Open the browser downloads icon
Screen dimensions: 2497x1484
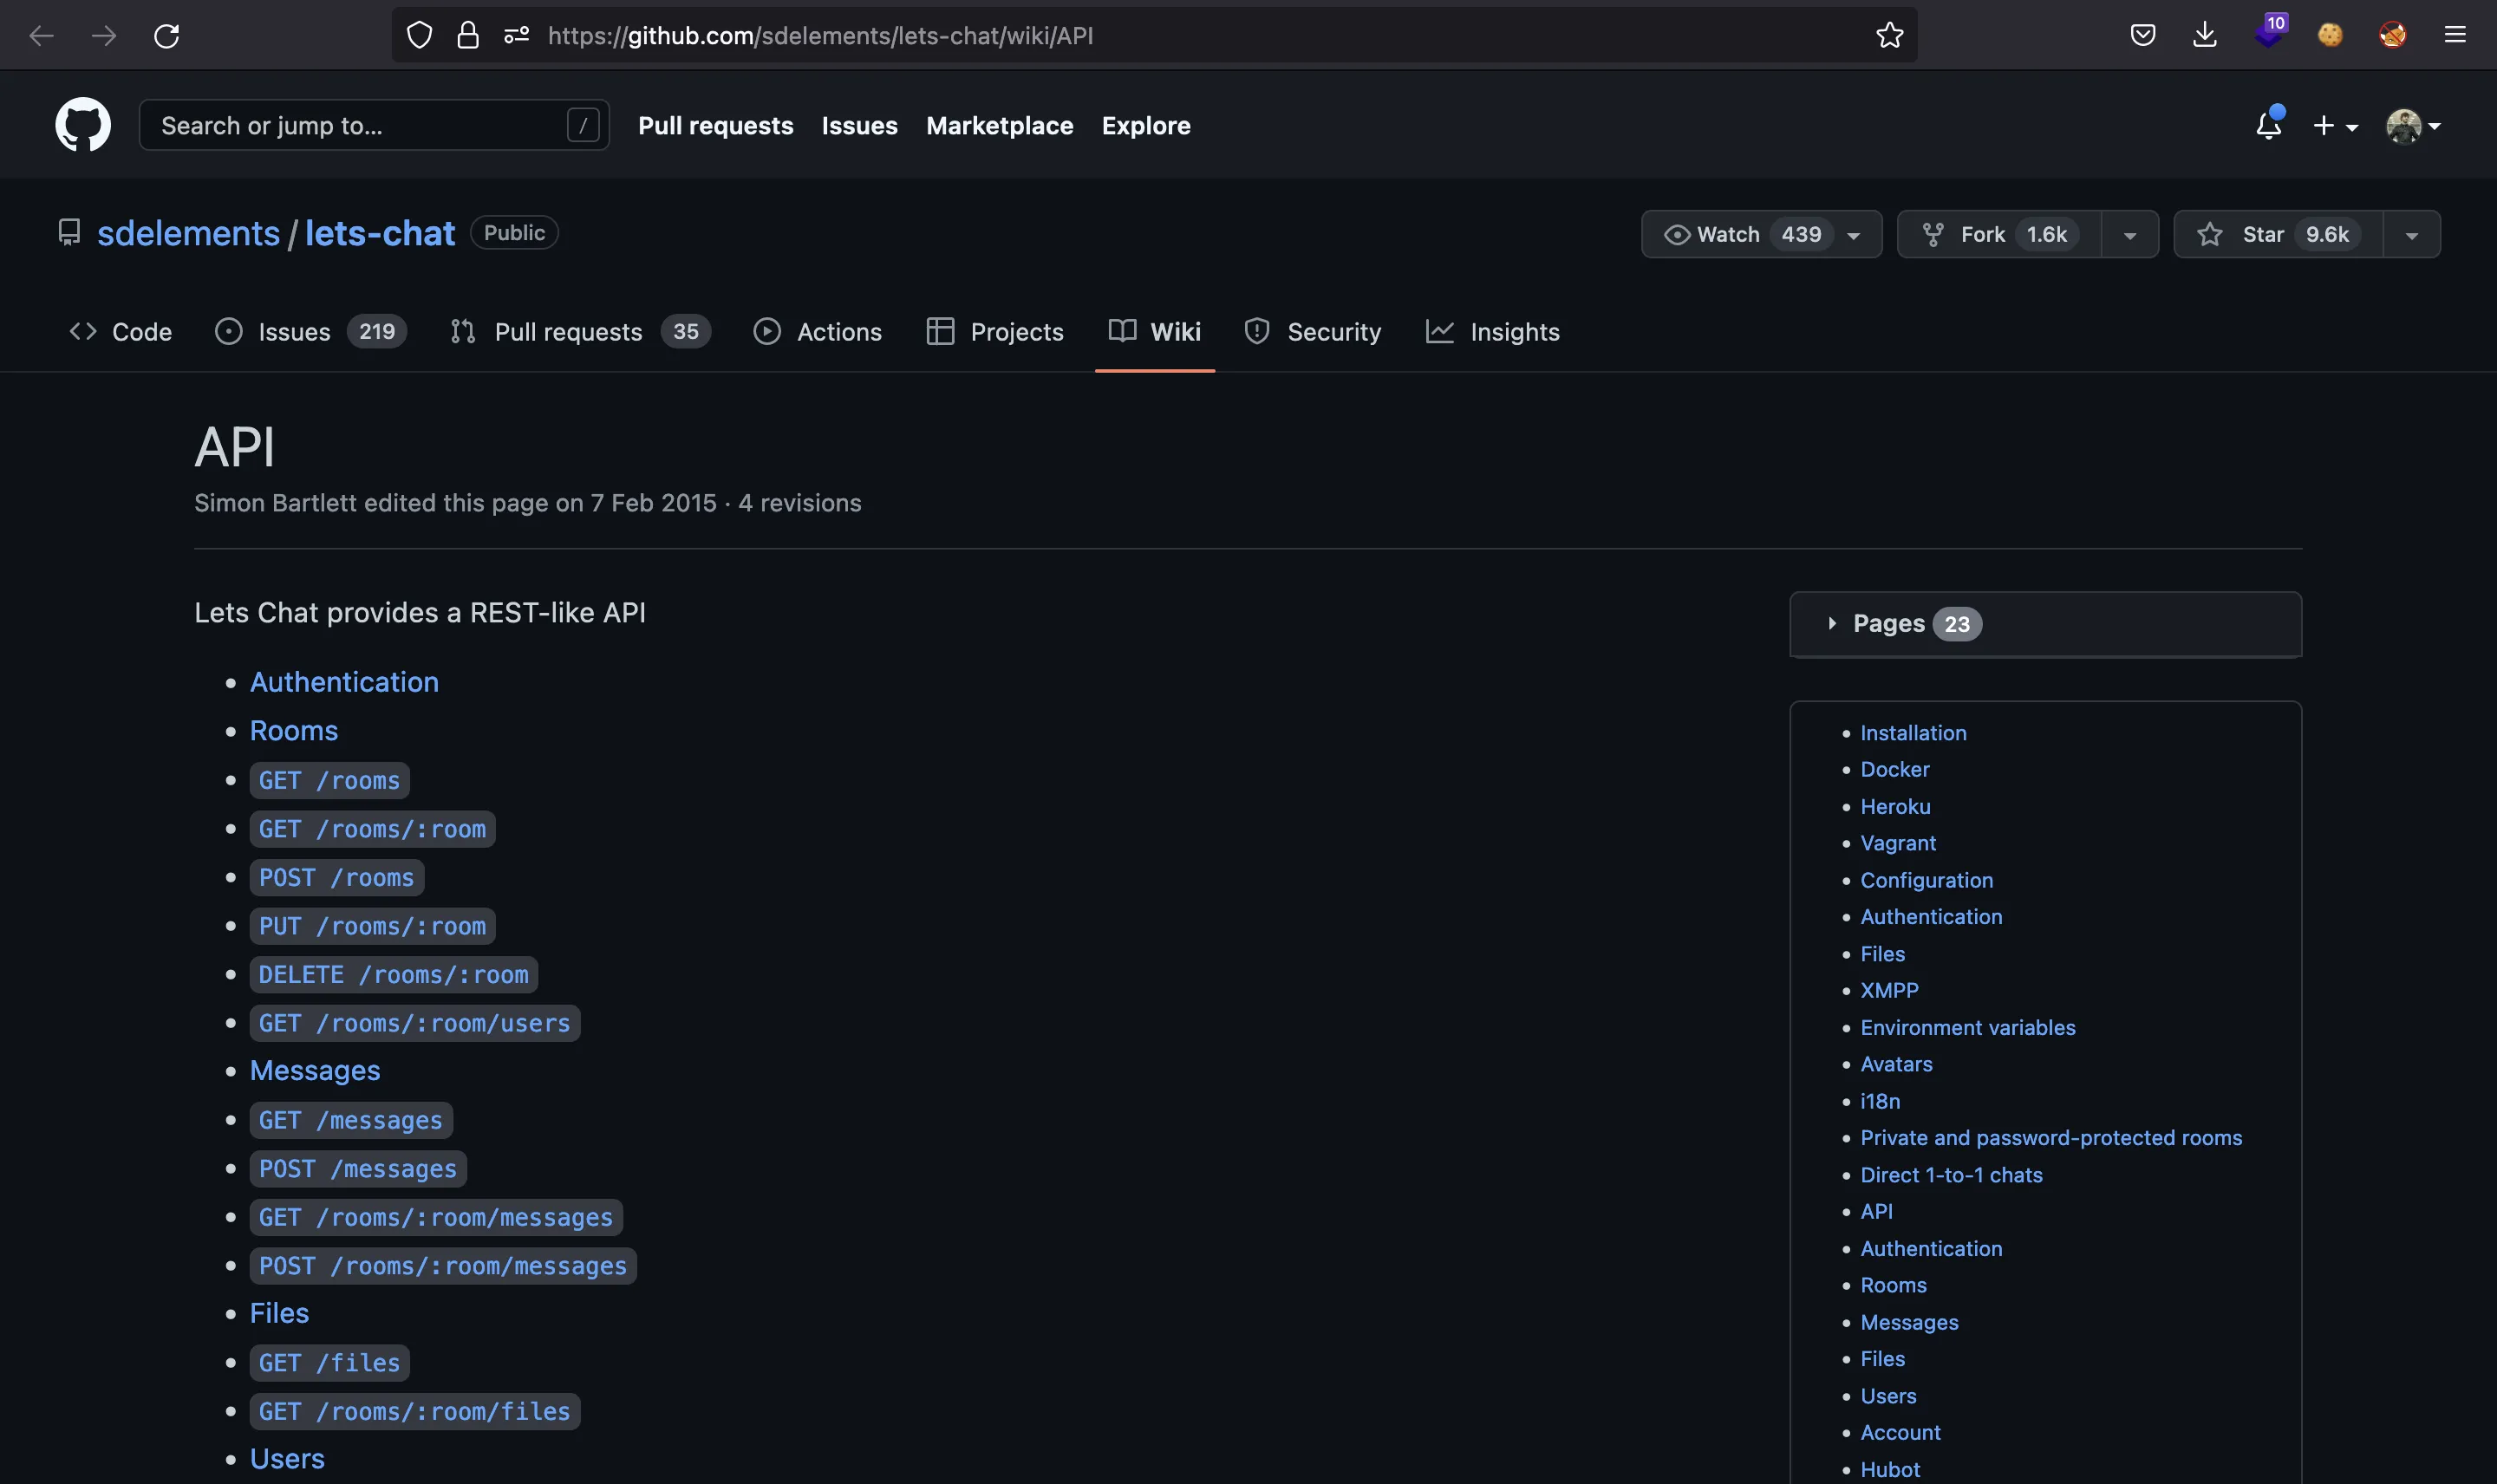[2204, 36]
